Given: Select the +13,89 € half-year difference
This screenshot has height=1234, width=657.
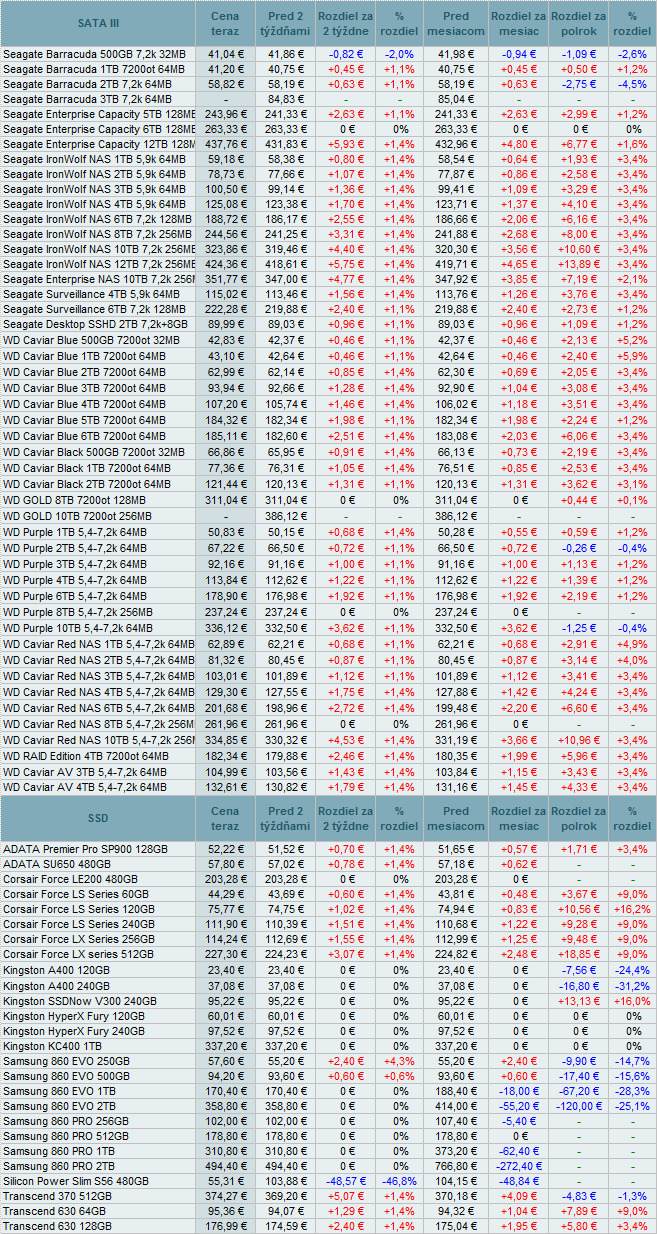Looking at the screenshot, I should coord(578,265).
